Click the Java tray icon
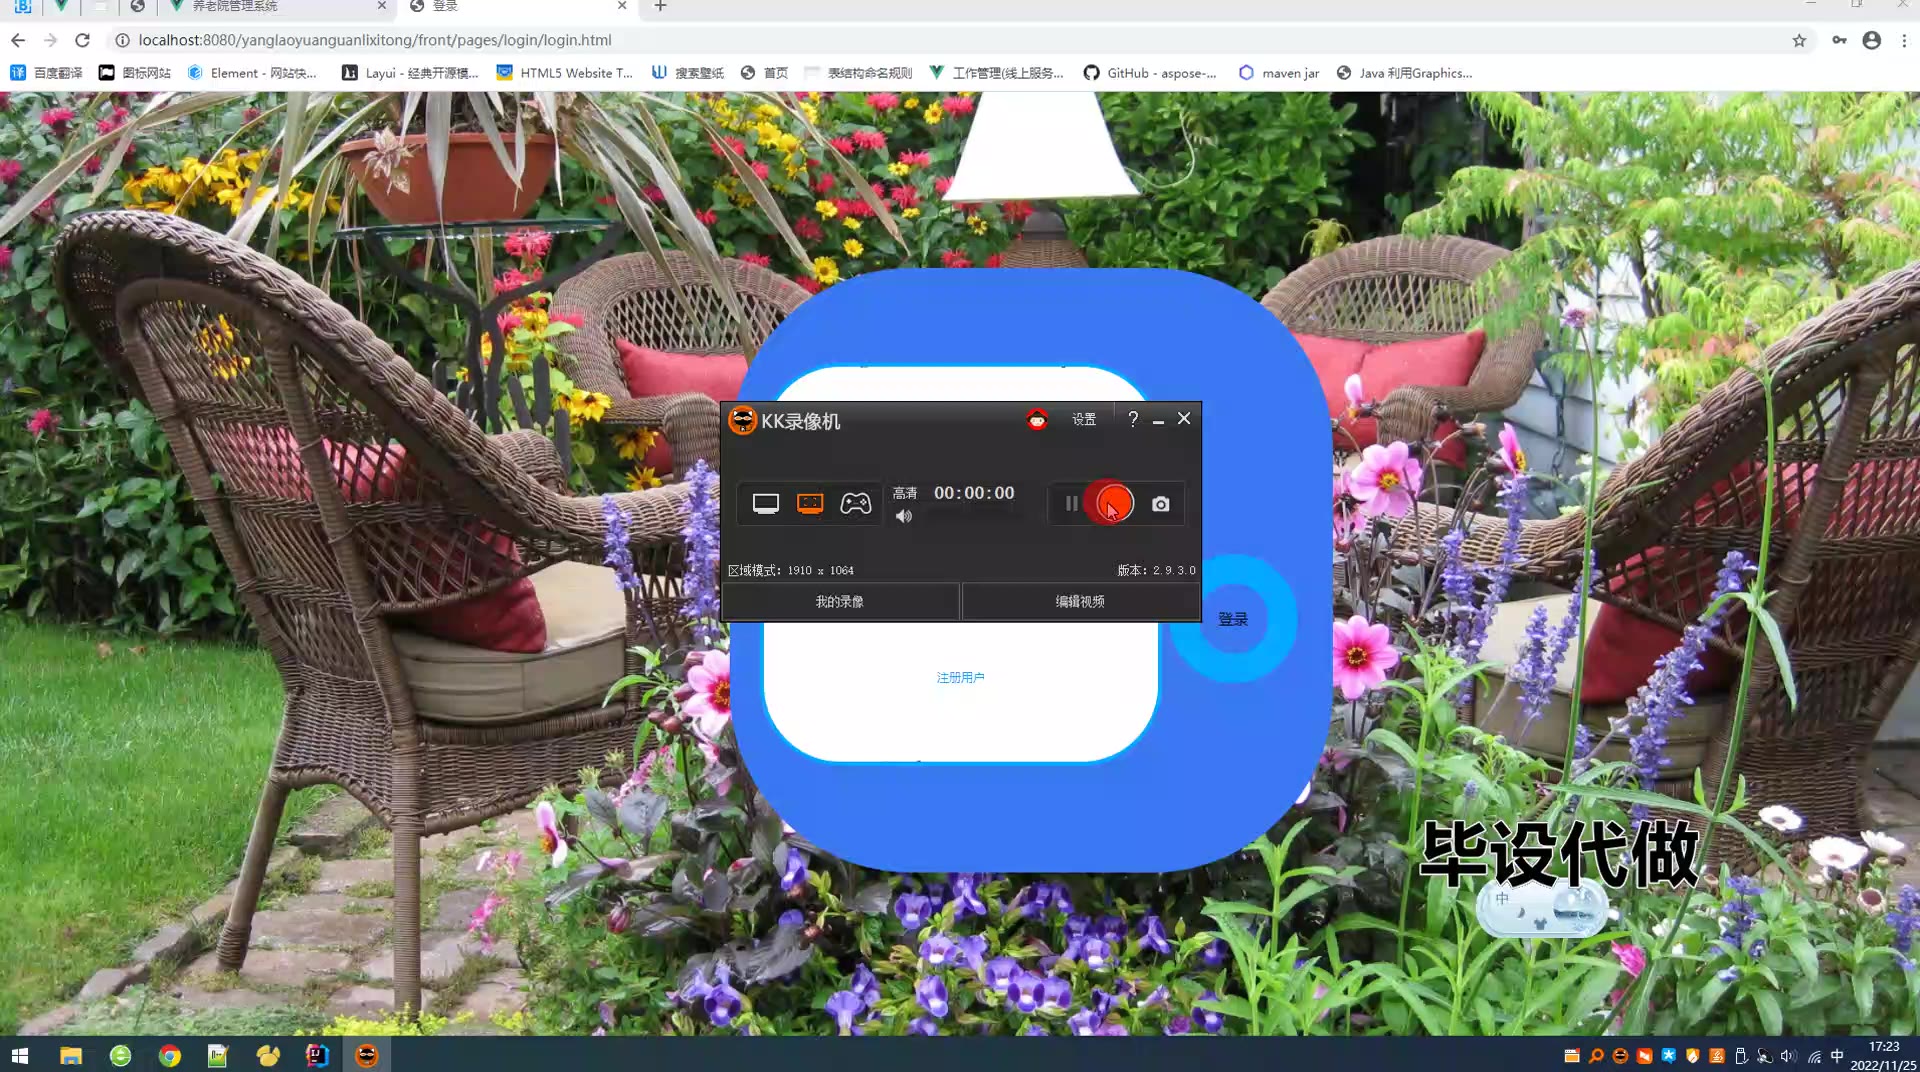This screenshot has height=1072, width=1920. (x=1717, y=1056)
